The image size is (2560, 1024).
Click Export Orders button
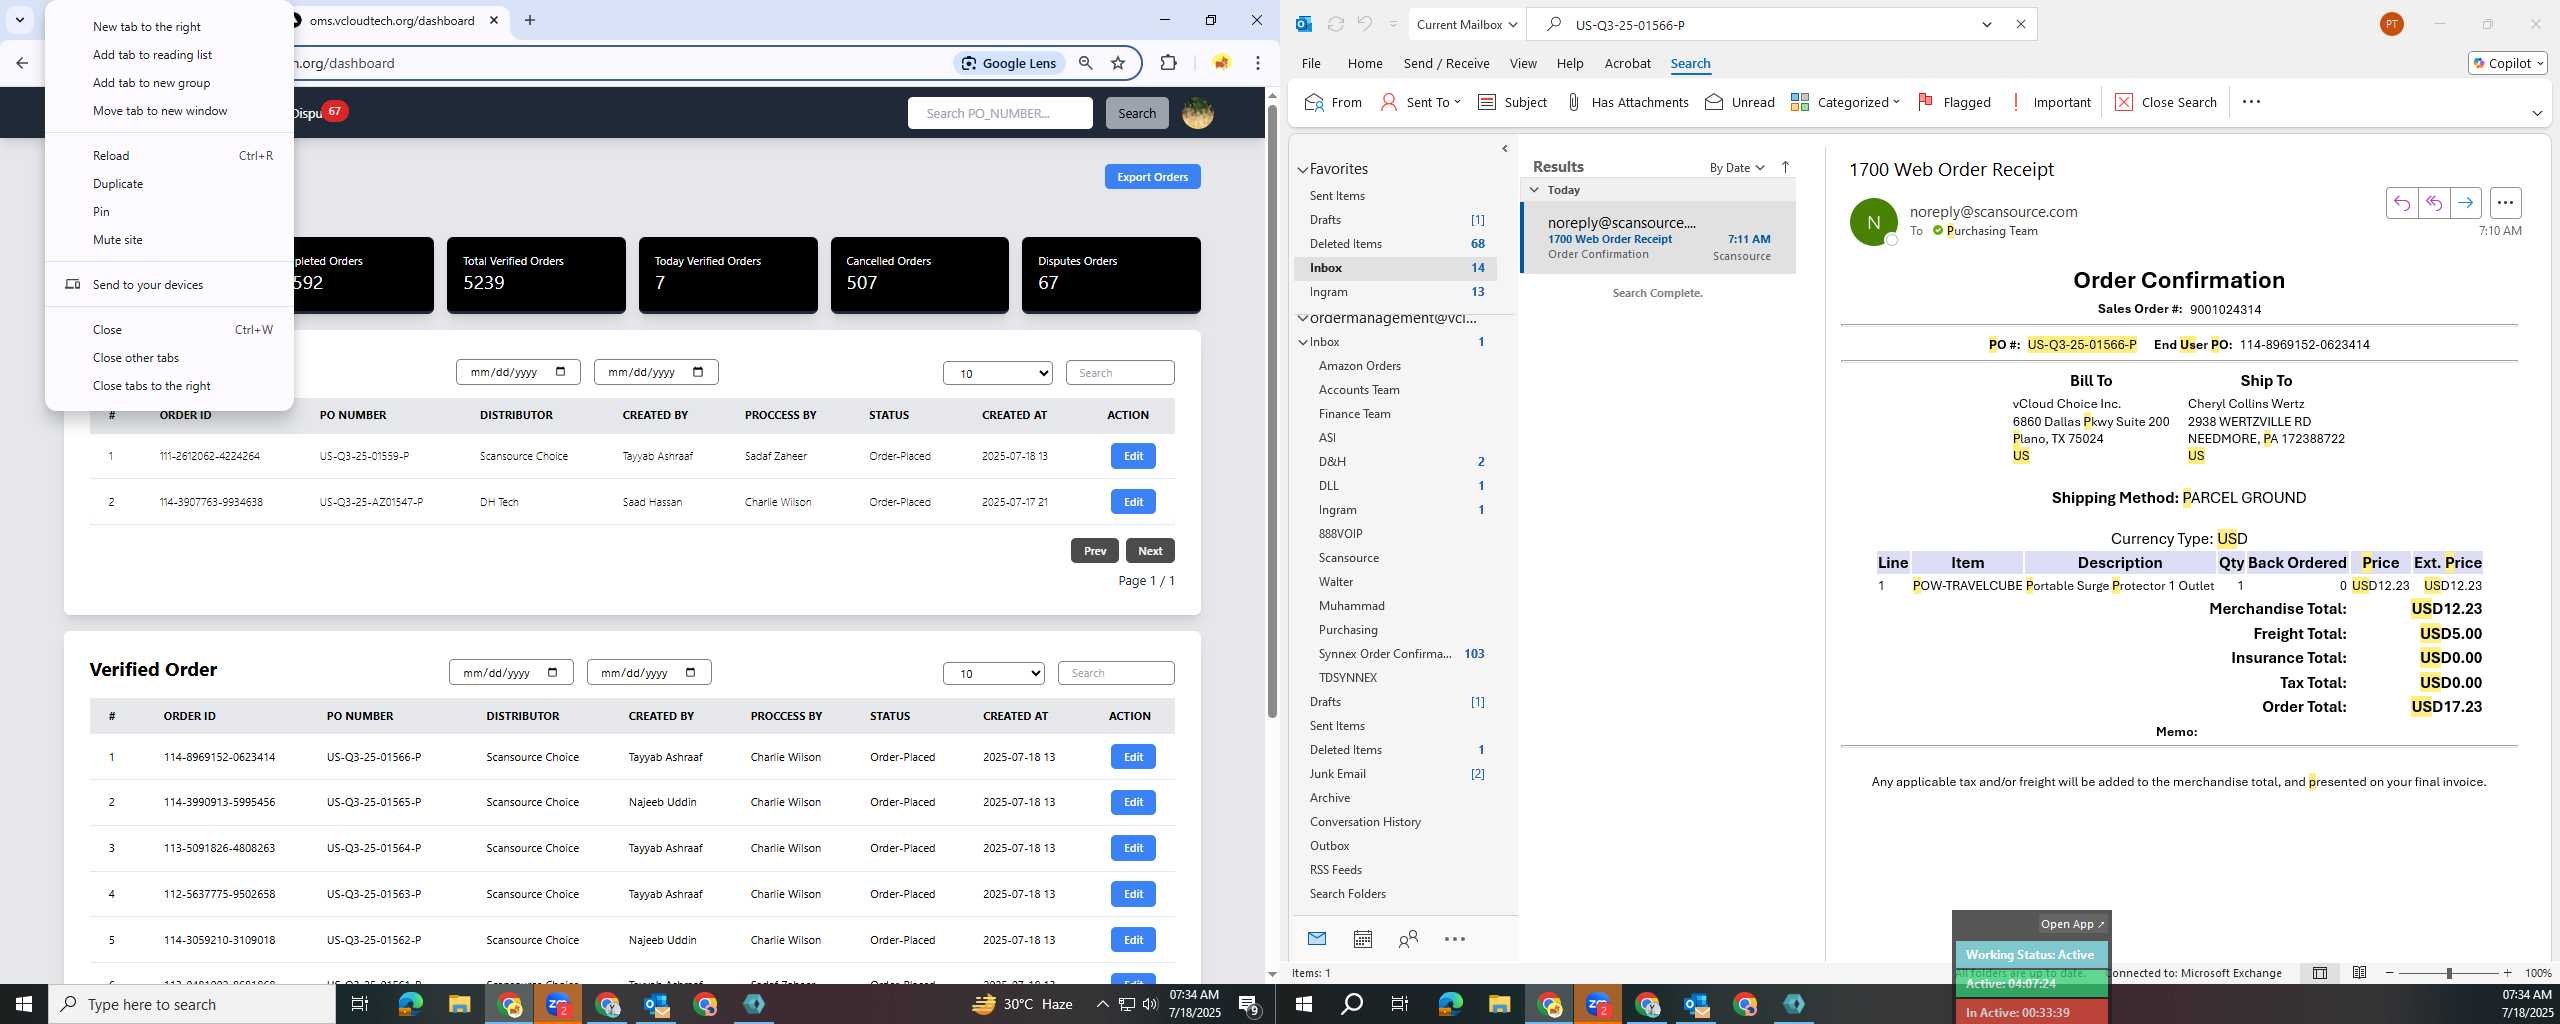point(1152,177)
